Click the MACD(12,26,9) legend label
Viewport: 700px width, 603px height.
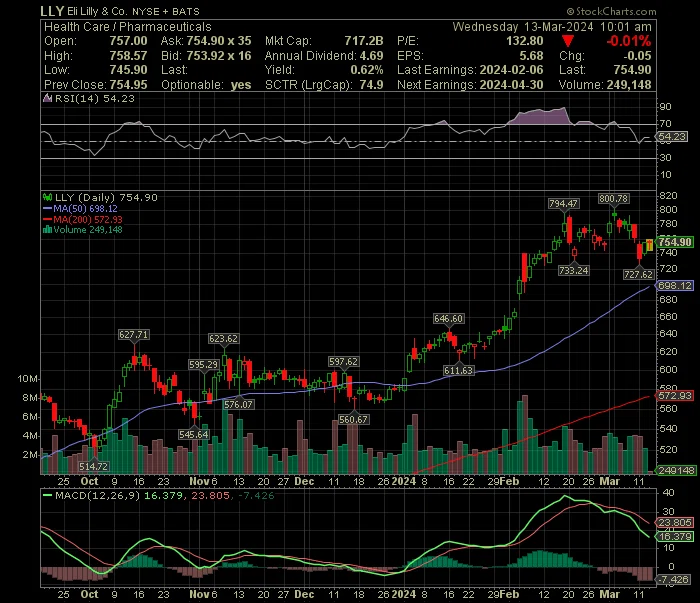[x=97, y=495]
